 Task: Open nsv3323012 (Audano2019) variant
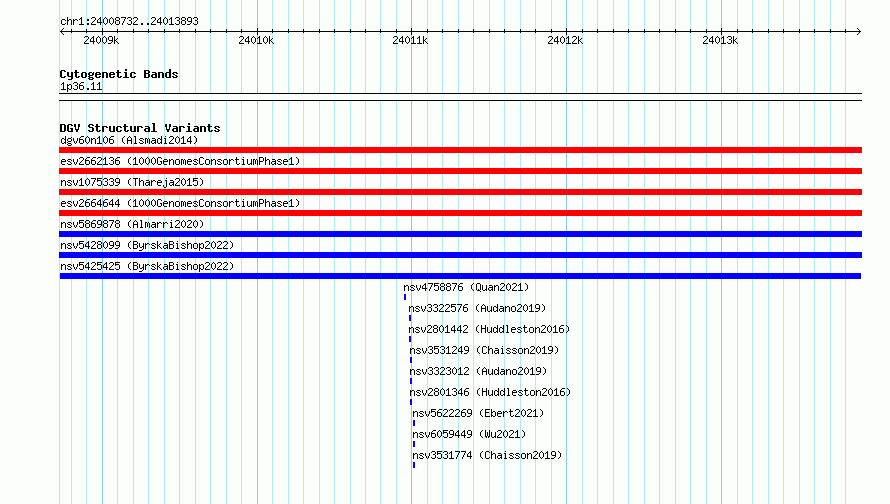478,371
